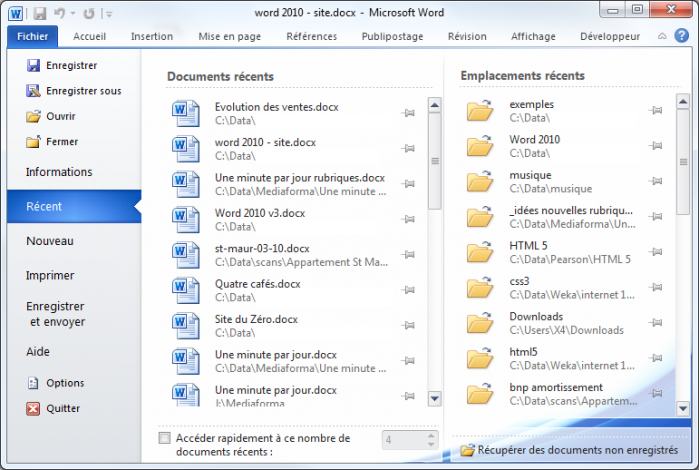
Task: Pin Quatre cafés.docx in recent documents
Action: 408,290
